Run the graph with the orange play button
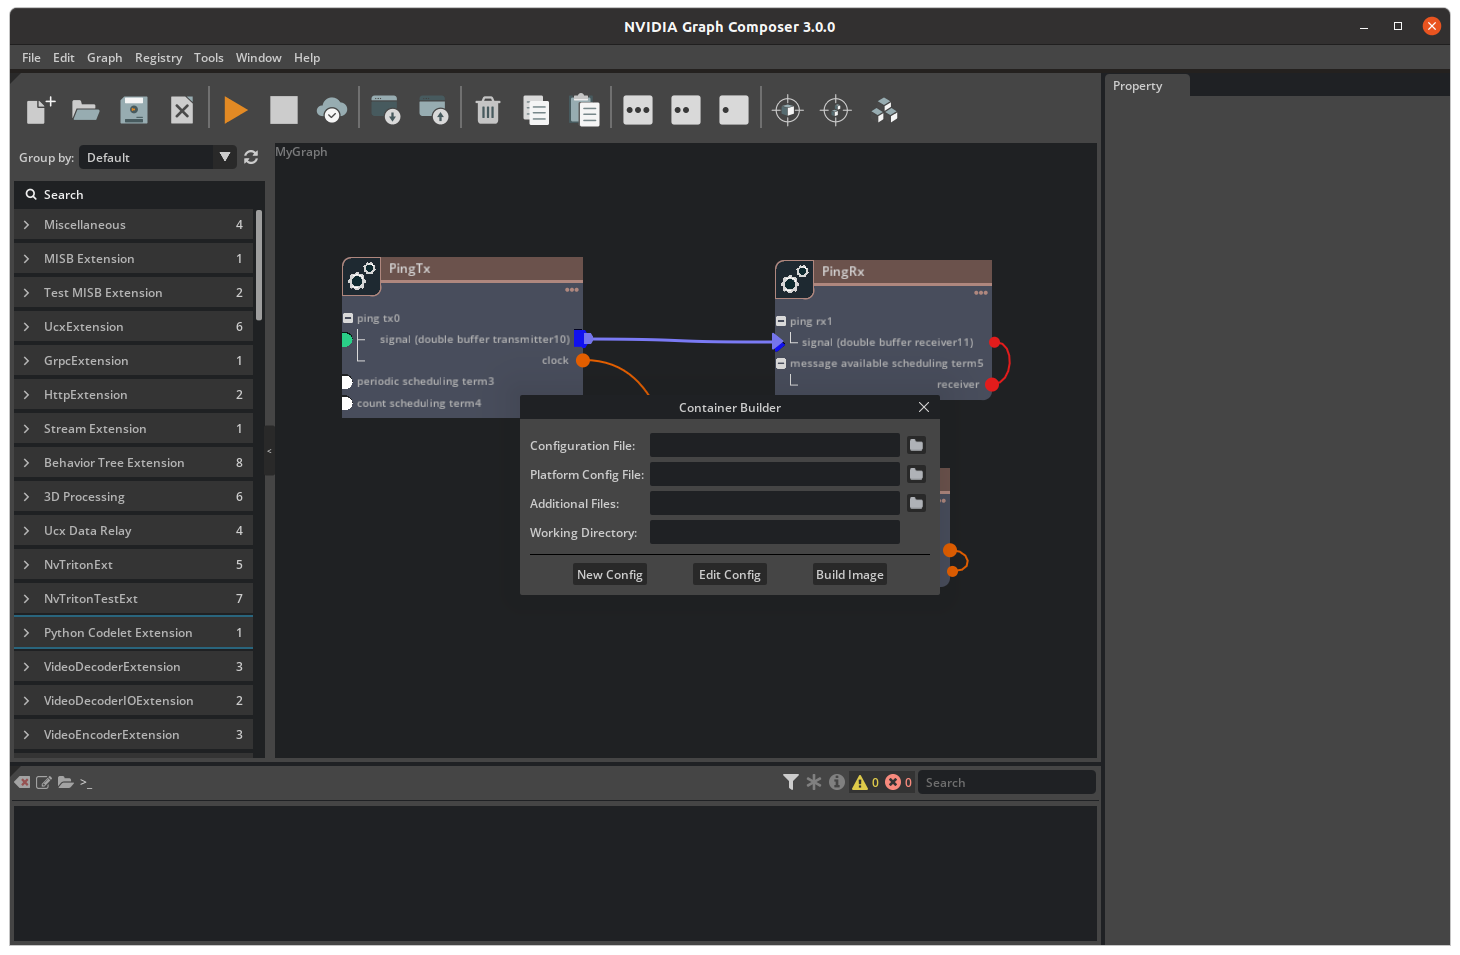1460x955 pixels. (236, 109)
